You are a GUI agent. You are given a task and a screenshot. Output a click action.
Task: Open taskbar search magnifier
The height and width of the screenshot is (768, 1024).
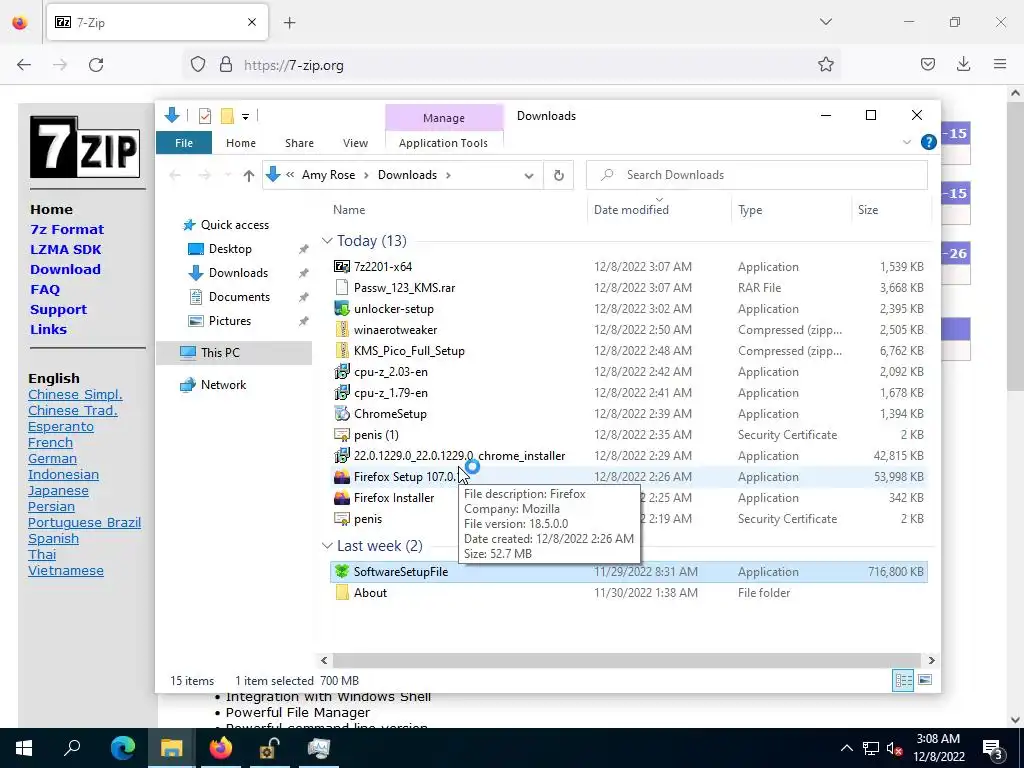72,748
